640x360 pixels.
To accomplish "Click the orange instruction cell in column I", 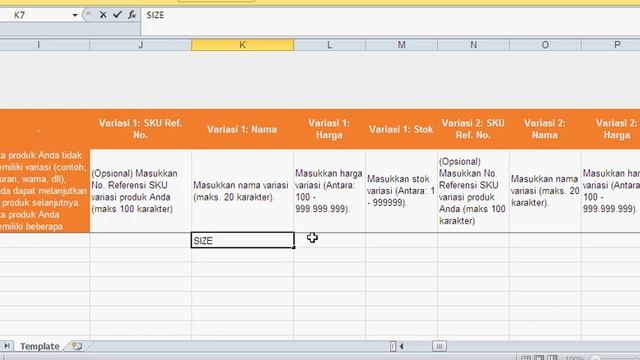I will [44, 191].
